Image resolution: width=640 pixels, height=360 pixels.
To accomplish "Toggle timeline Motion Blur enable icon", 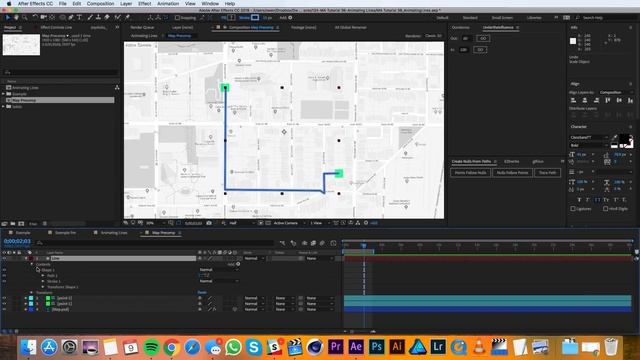I will coord(322,243).
